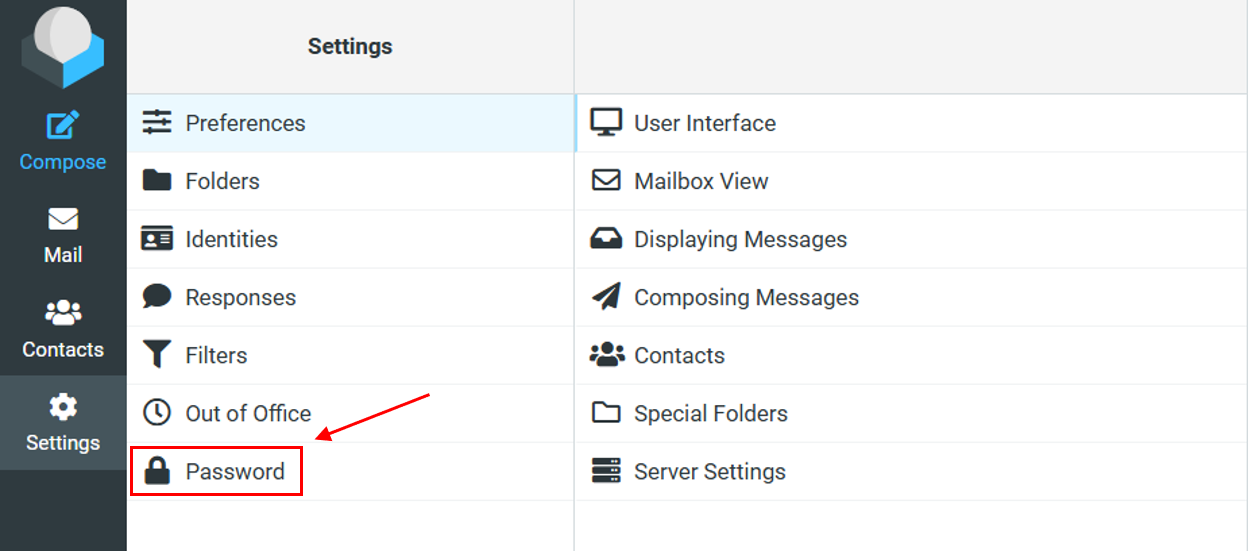Viewport: 1249px width, 551px height.
Task: Open Server Settings preferences
Action: [x=709, y=471]
